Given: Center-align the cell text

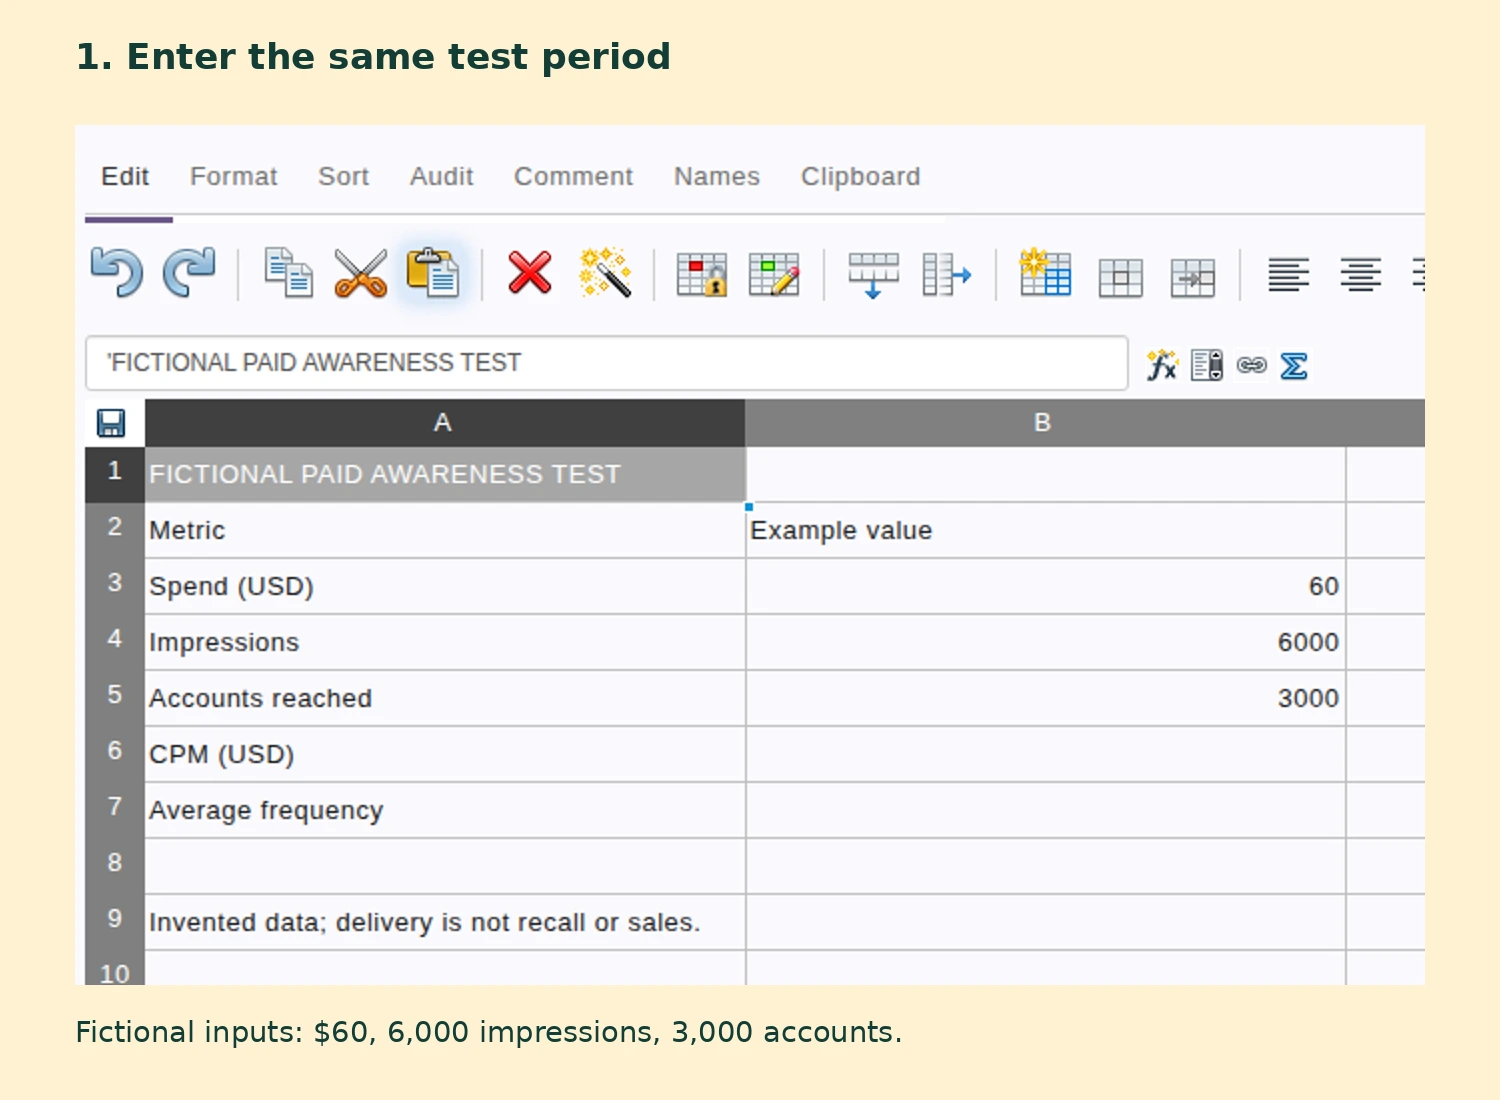Looking at the screenshot, I should click(1361, 274).
